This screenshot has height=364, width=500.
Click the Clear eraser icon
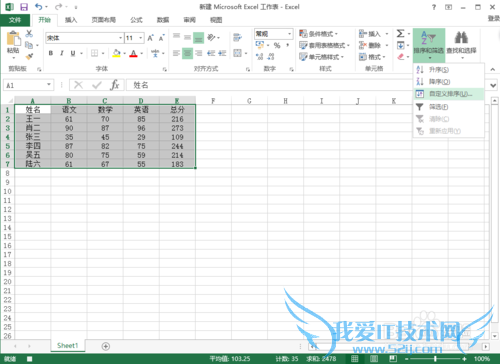click(401, 57)
